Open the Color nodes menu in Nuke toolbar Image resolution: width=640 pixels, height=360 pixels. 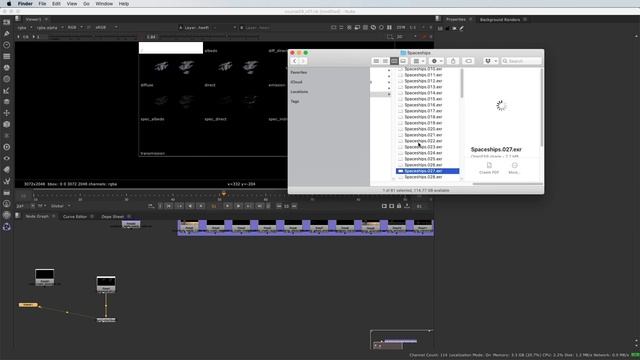tap(7, 68)
